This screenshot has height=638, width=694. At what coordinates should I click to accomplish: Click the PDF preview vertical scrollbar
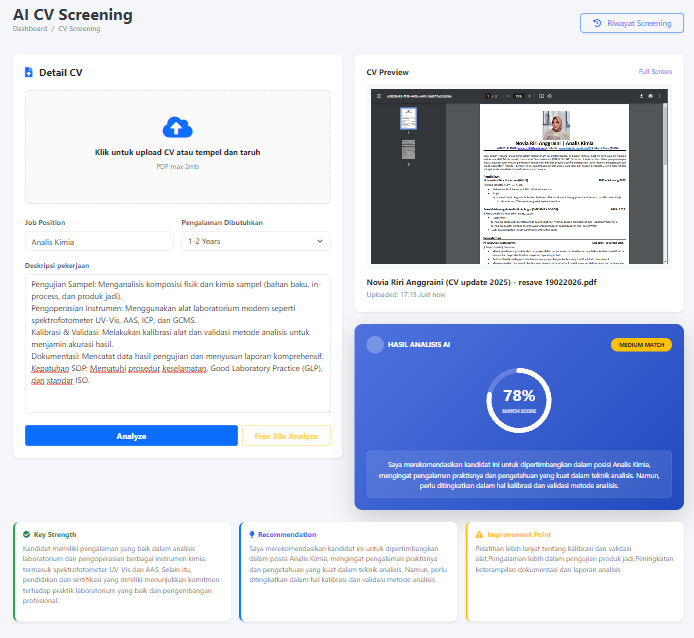[665, 183]
